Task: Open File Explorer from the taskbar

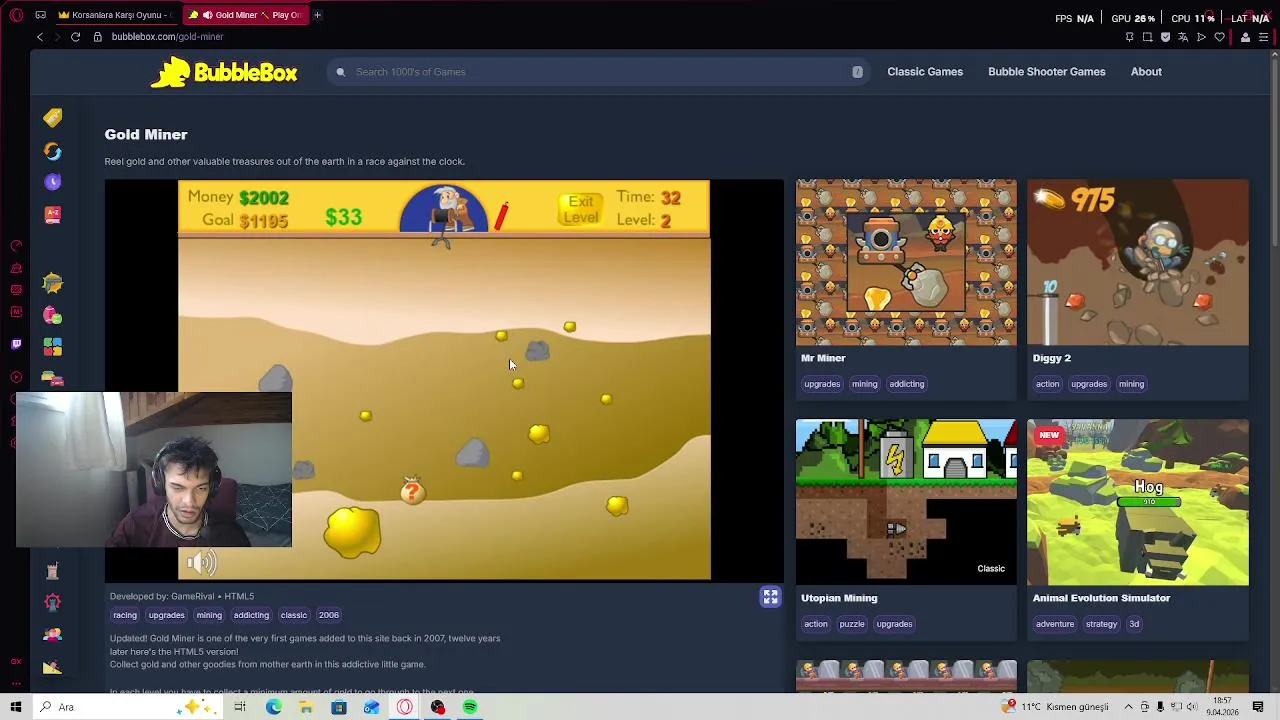Action: click(306, 707)
